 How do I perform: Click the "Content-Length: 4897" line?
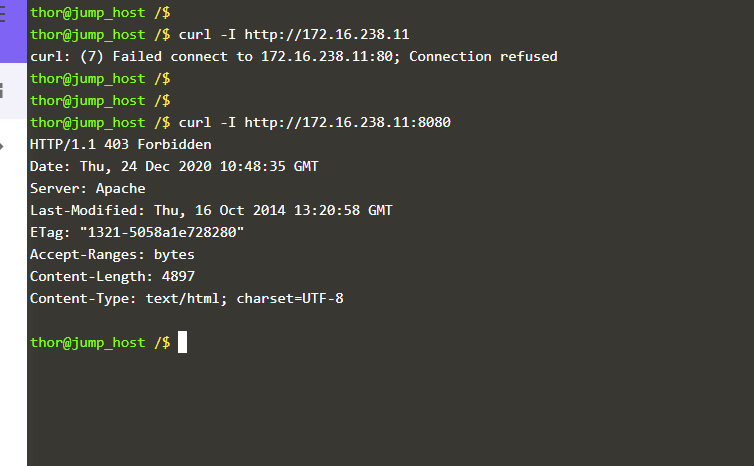click(x=112, y=276)
